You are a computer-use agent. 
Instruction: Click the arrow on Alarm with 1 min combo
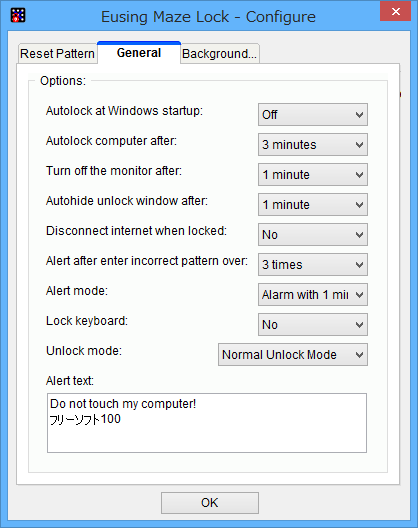pos(359,295)
